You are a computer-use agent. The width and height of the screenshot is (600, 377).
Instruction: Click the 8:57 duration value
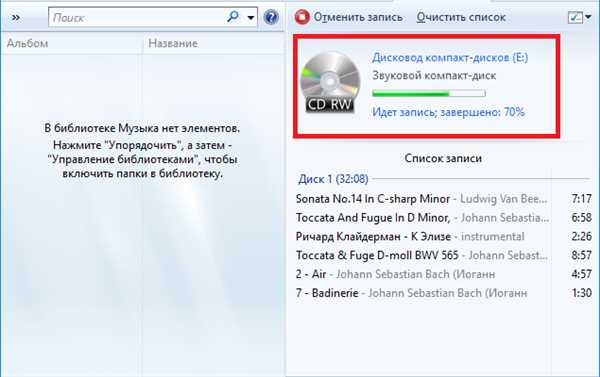pyautogui.click(x=581, y=255)
